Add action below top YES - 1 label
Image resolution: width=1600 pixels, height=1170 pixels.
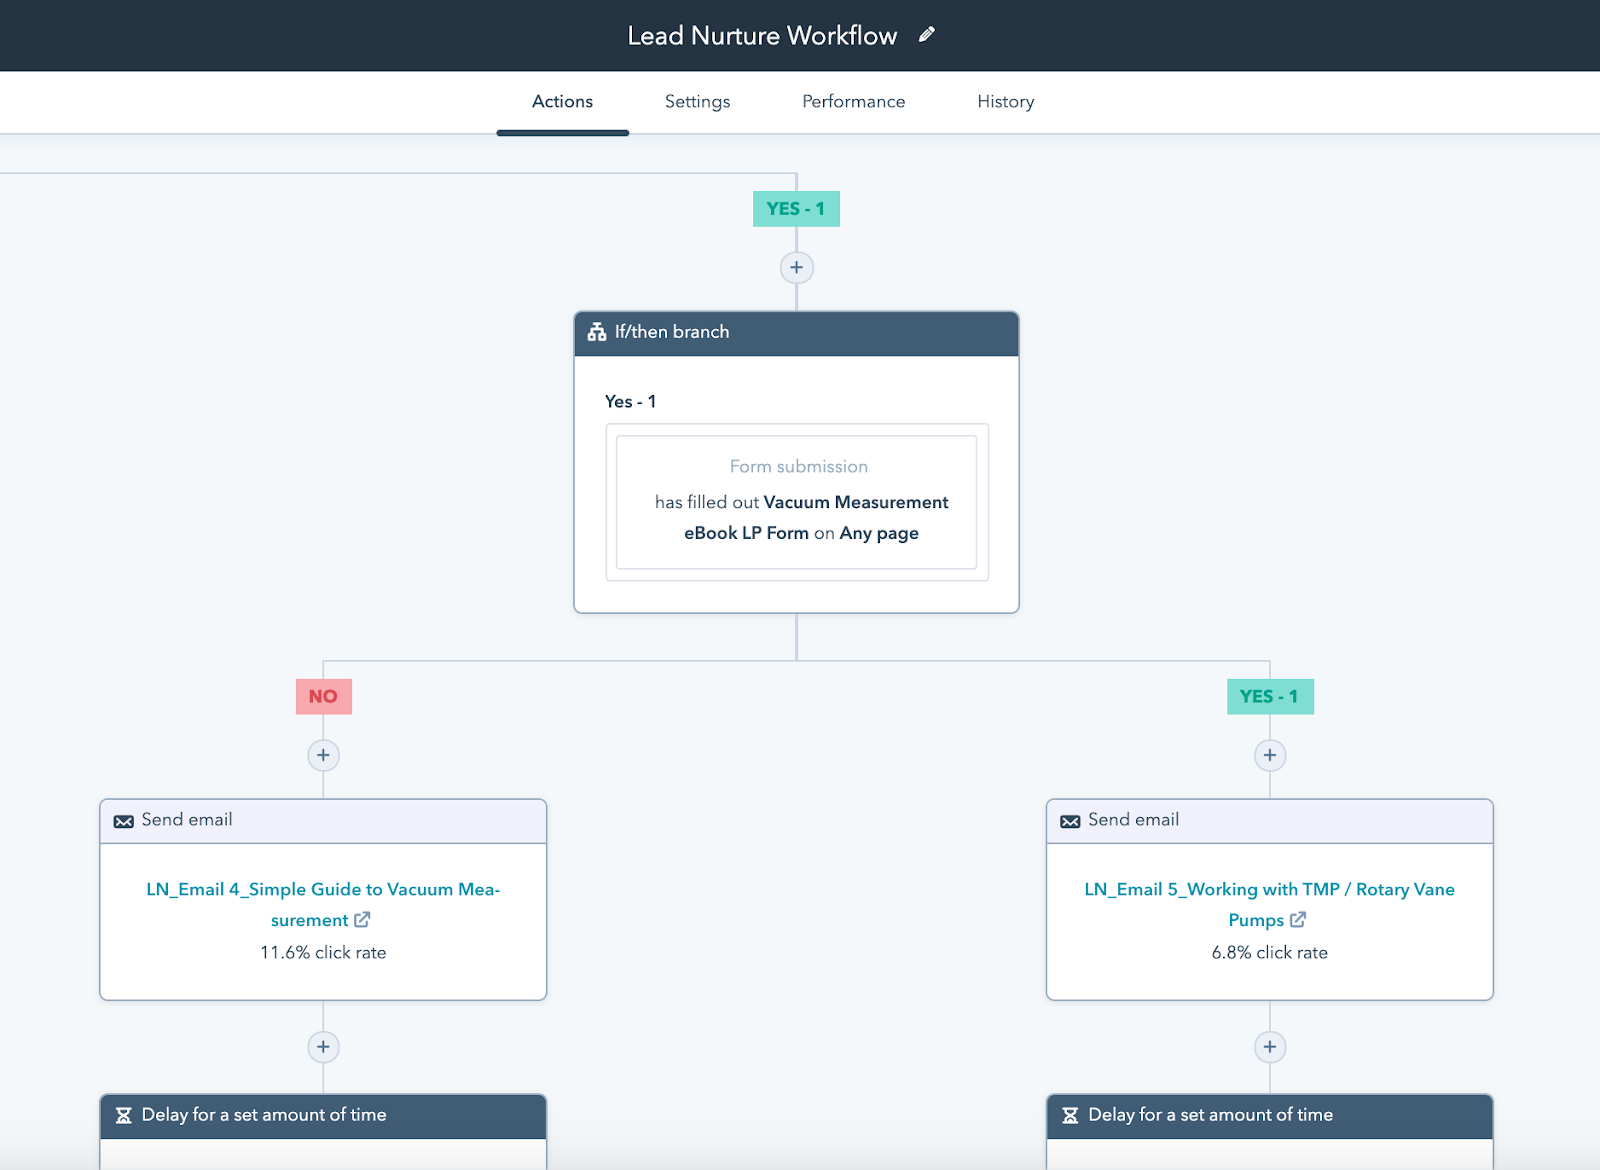coord(796,268)
